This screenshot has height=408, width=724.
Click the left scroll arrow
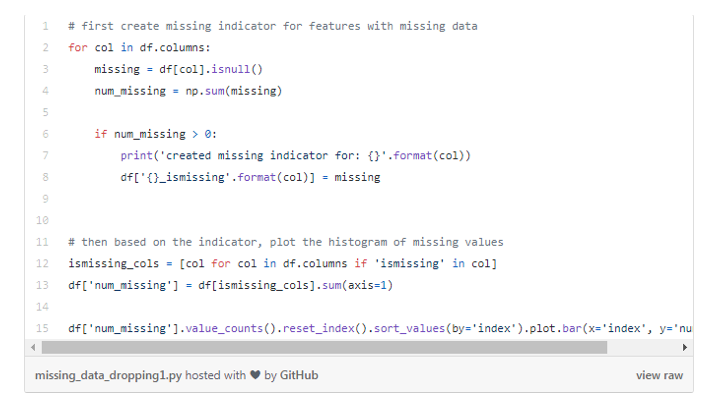click(x=35, y=347)
